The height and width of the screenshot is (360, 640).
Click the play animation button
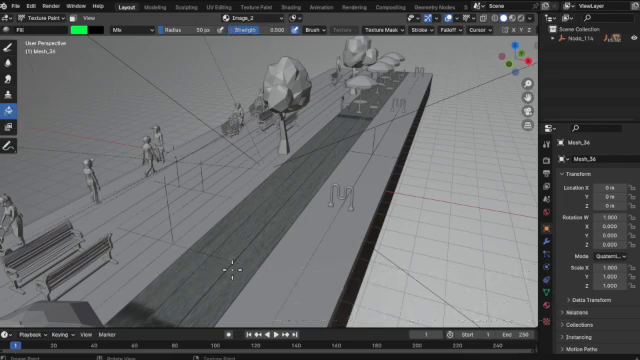pyautogui.click(x=276, y=335)
